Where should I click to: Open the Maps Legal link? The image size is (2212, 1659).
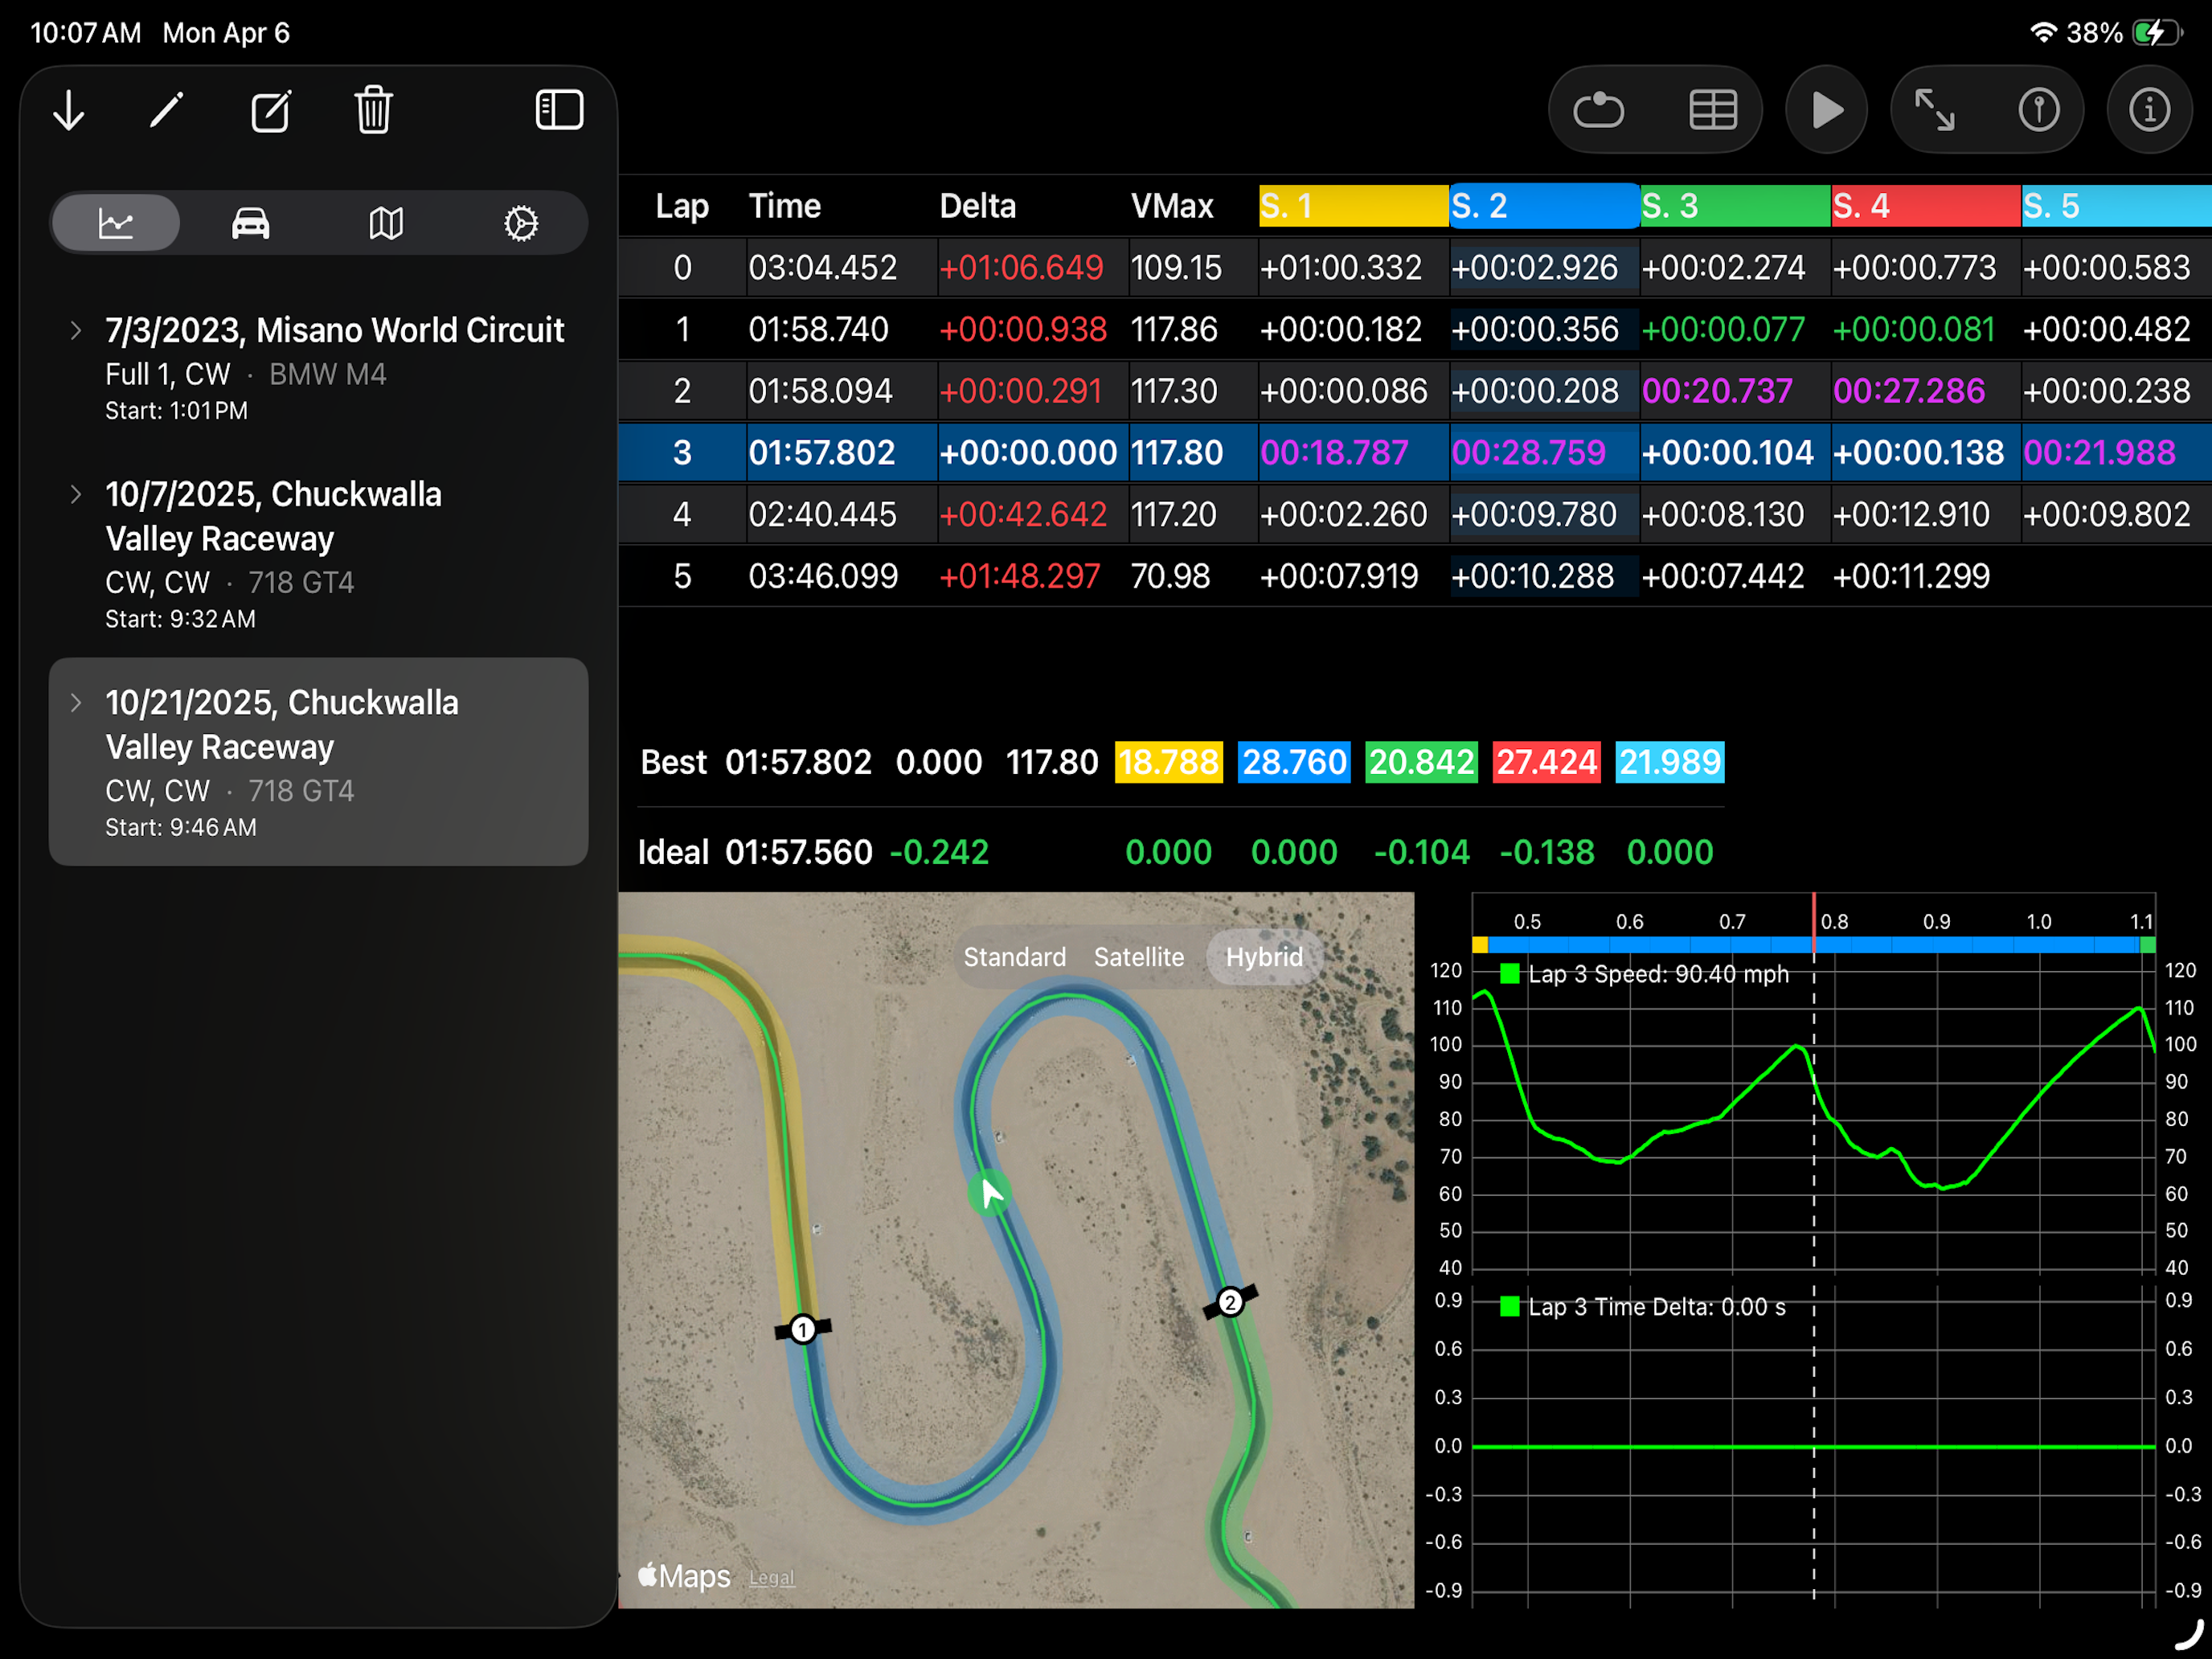(x=771, y=1578)
